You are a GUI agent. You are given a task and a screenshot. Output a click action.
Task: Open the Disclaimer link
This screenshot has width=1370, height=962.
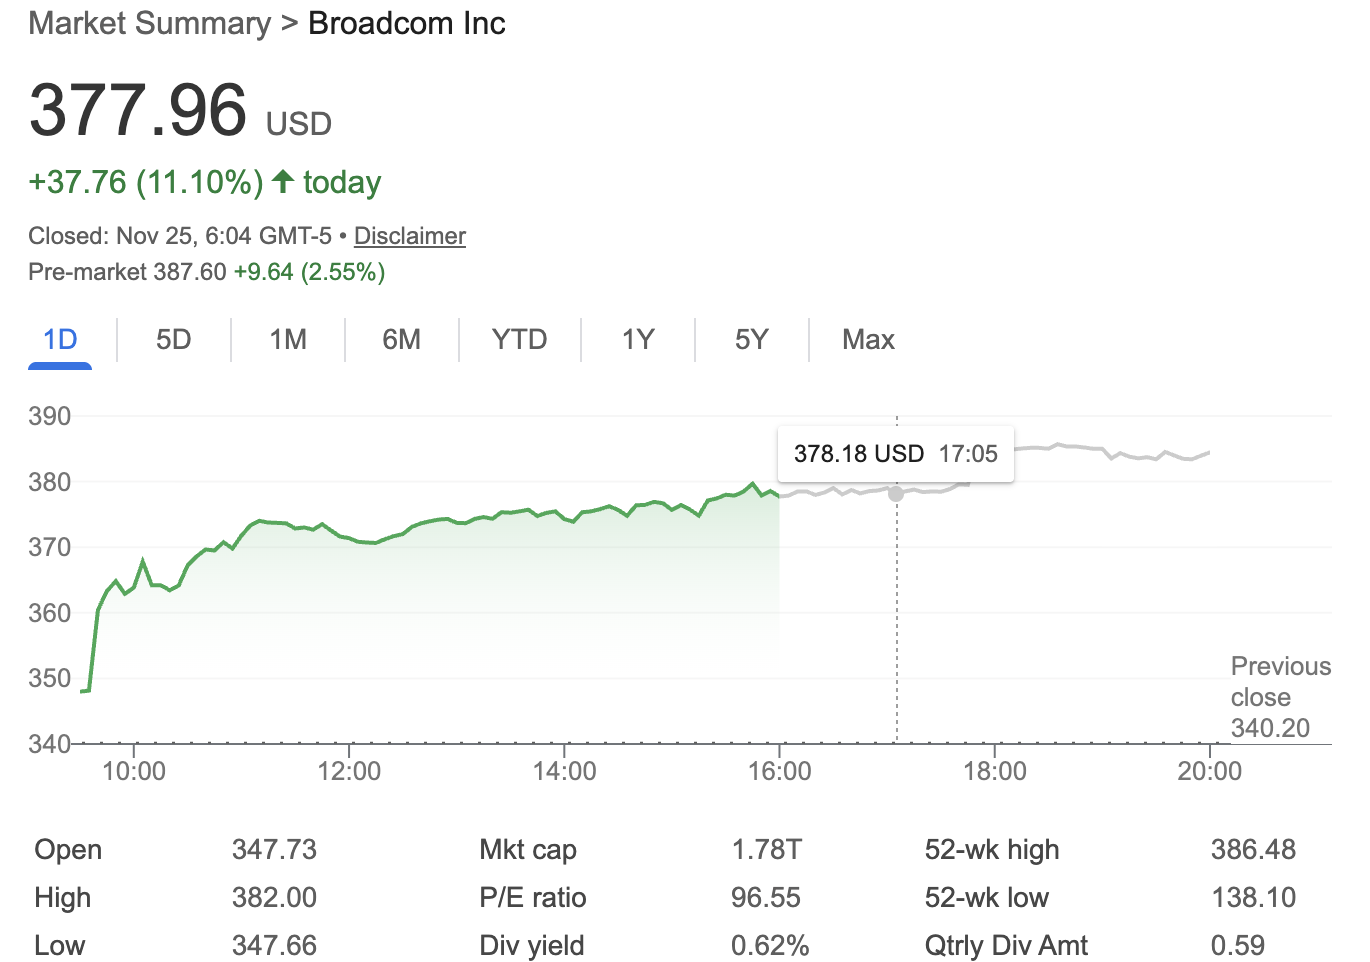409,236
